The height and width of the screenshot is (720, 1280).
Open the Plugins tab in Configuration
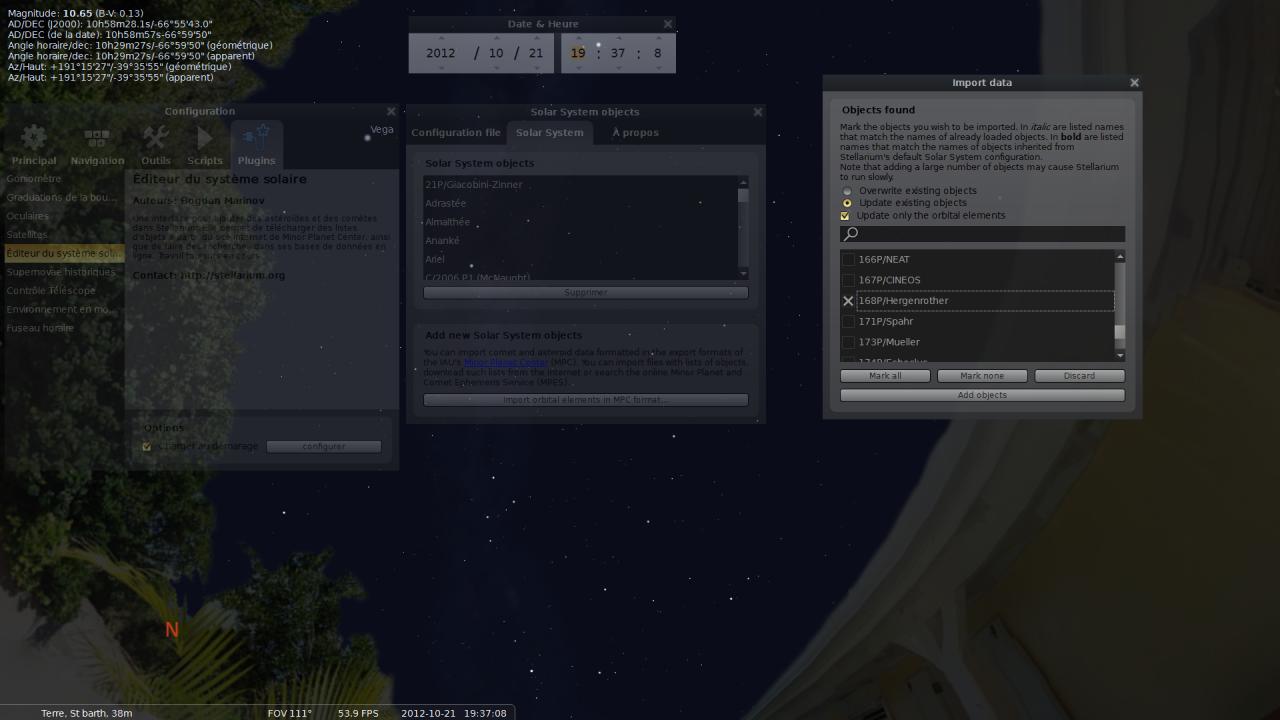click(256, 144)
